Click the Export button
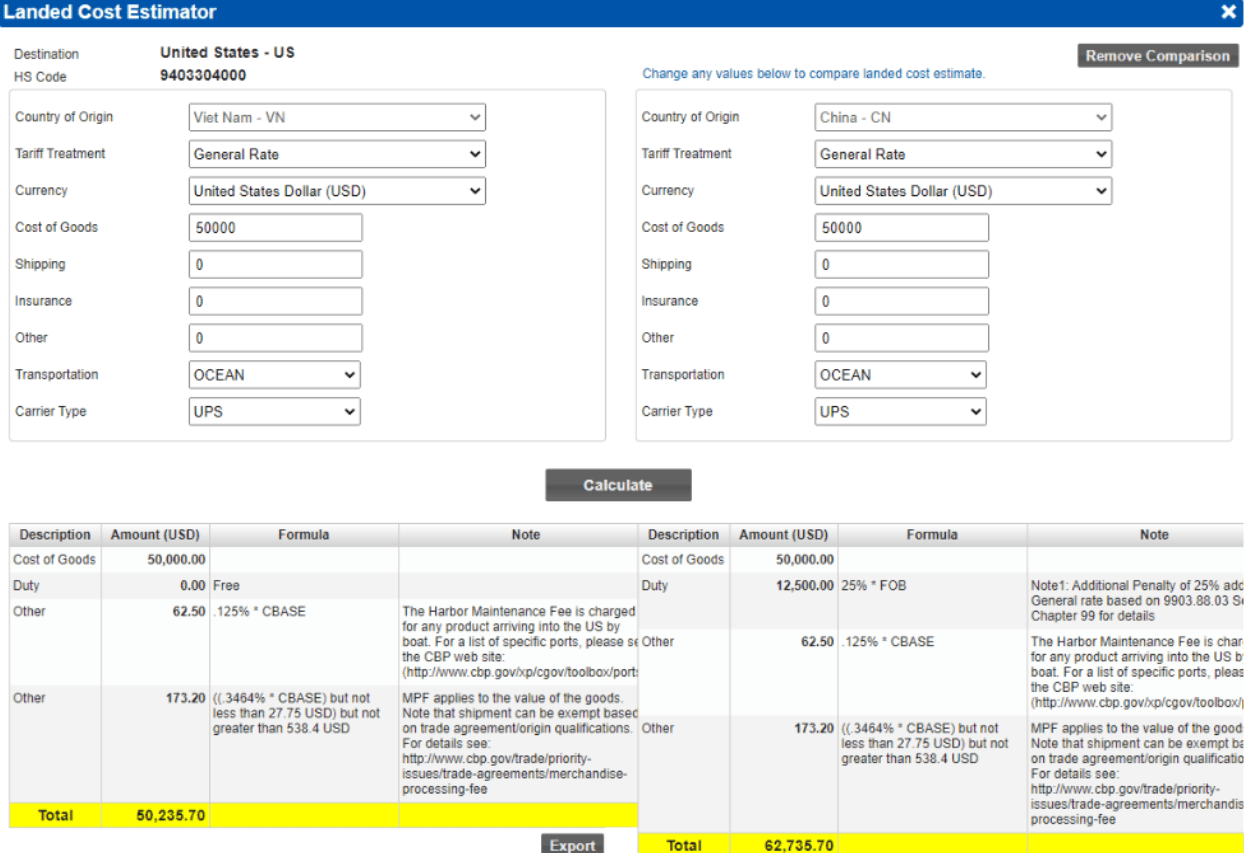The width and height of the screenshot is (1246, 853). [572, 843]
